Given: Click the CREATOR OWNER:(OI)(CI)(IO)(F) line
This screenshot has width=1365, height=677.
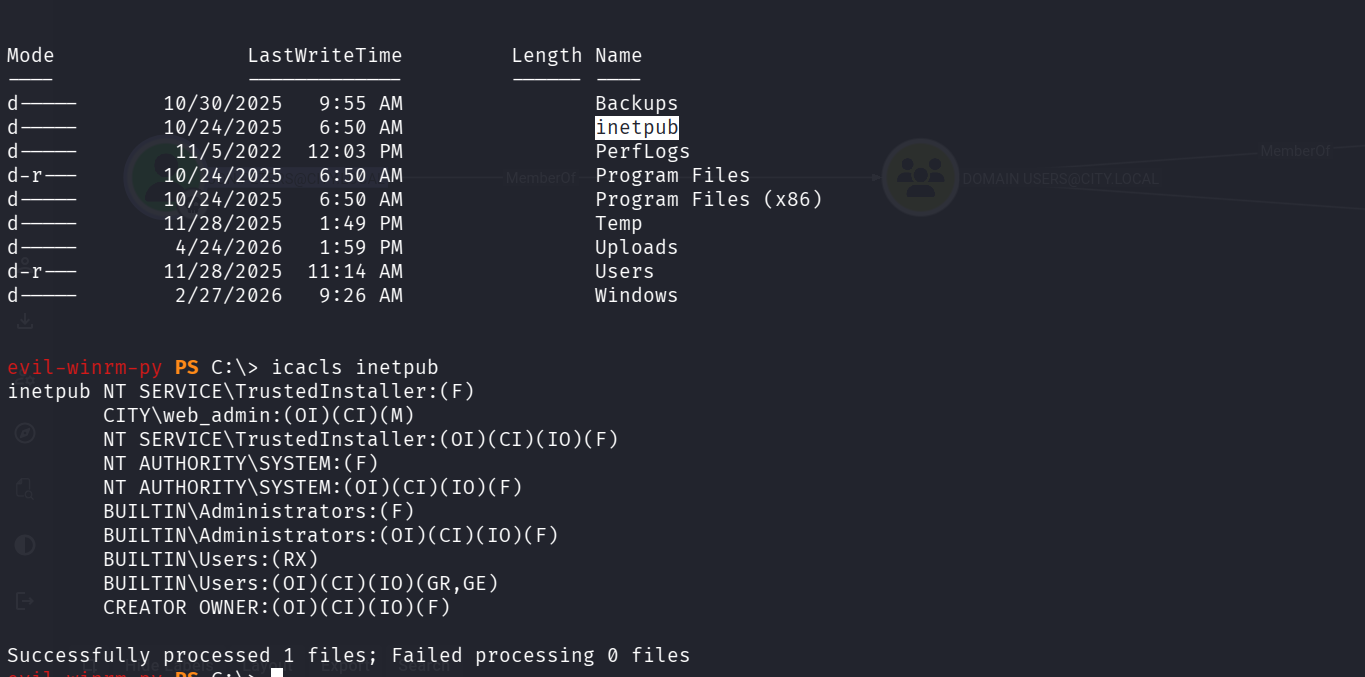Looking at the screenshot, I should (x=277, y=607).
